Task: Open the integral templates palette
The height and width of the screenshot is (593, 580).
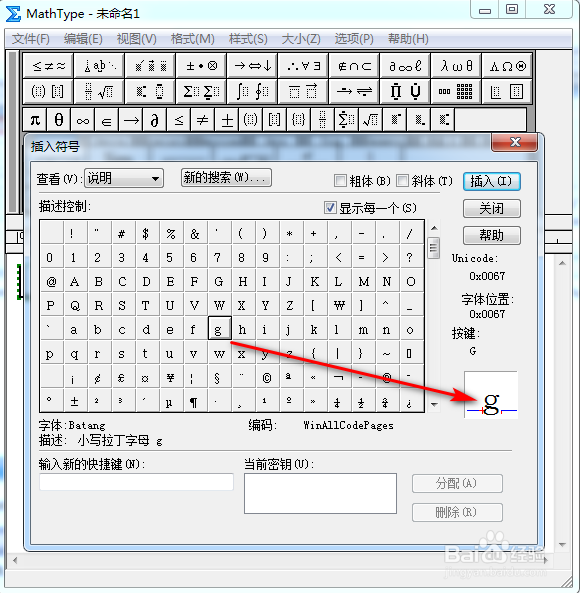Action: [252, 91]
